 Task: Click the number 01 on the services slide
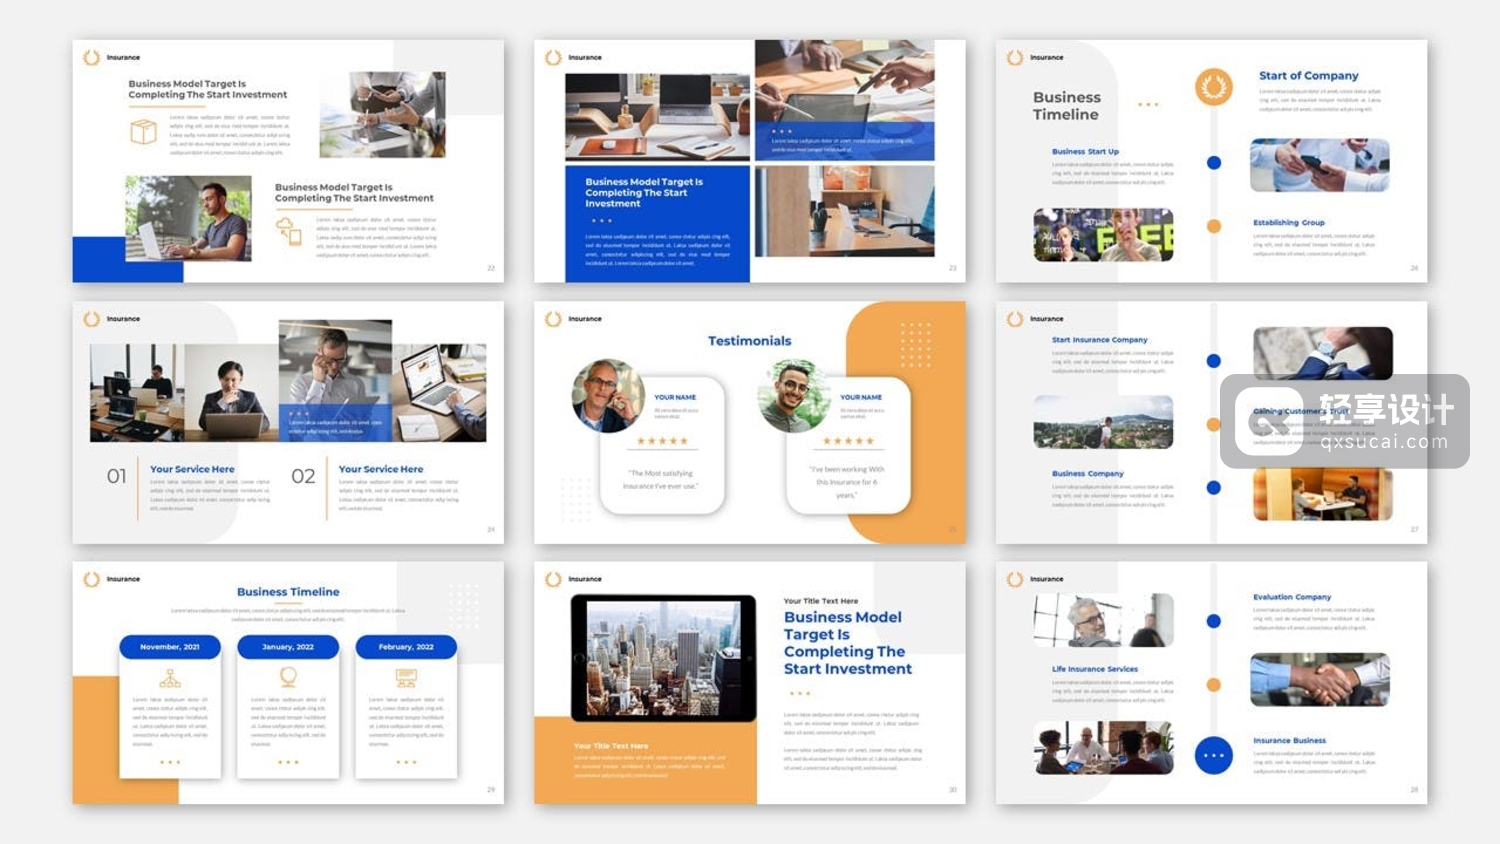(117, 476)
